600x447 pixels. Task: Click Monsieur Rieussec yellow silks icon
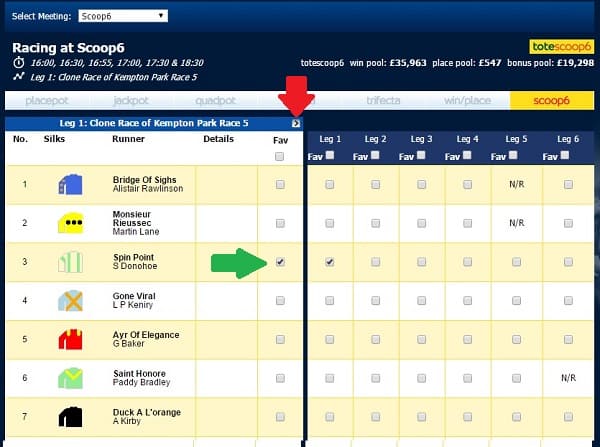point(70,223)
